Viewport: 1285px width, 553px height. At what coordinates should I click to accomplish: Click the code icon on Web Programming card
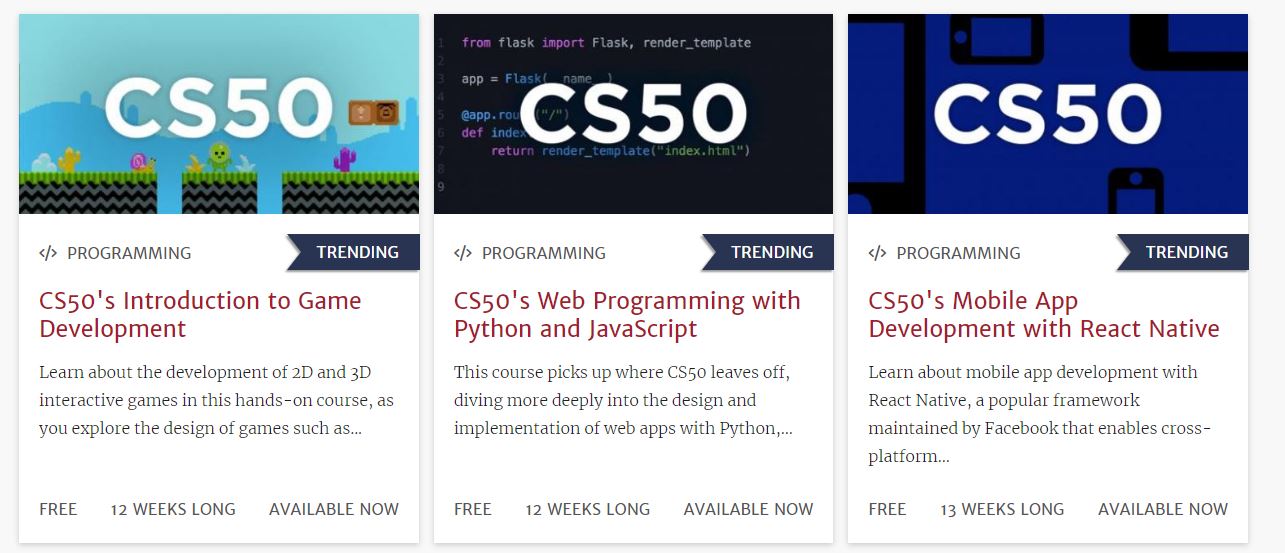pos(463,253)
